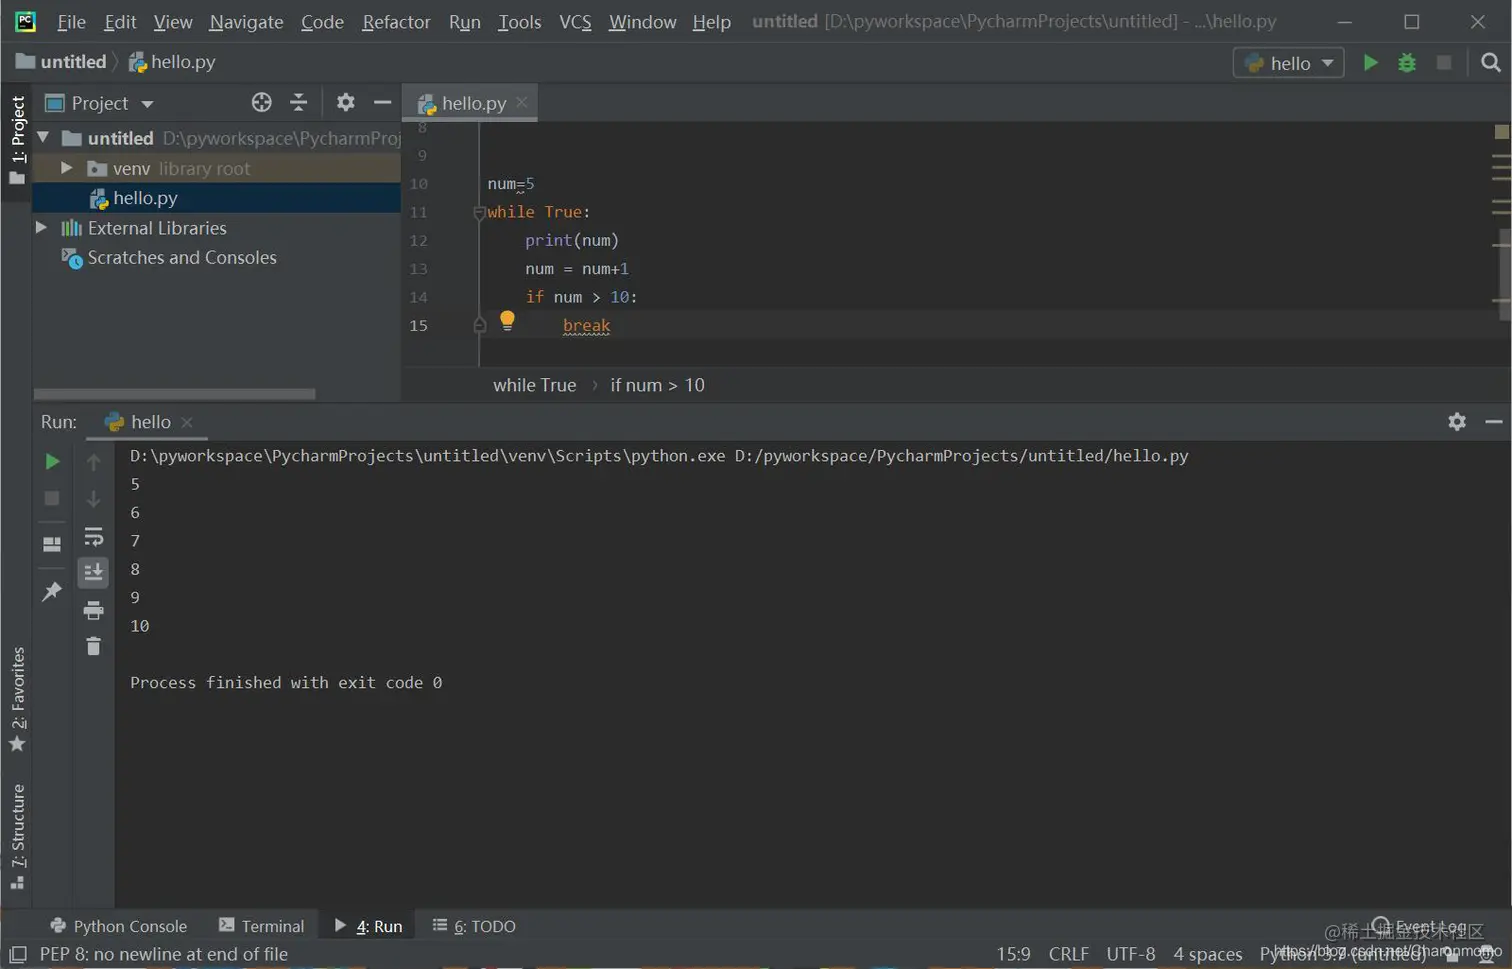
Task: Collapse all in the Project panel
Action: click(298, 102)
